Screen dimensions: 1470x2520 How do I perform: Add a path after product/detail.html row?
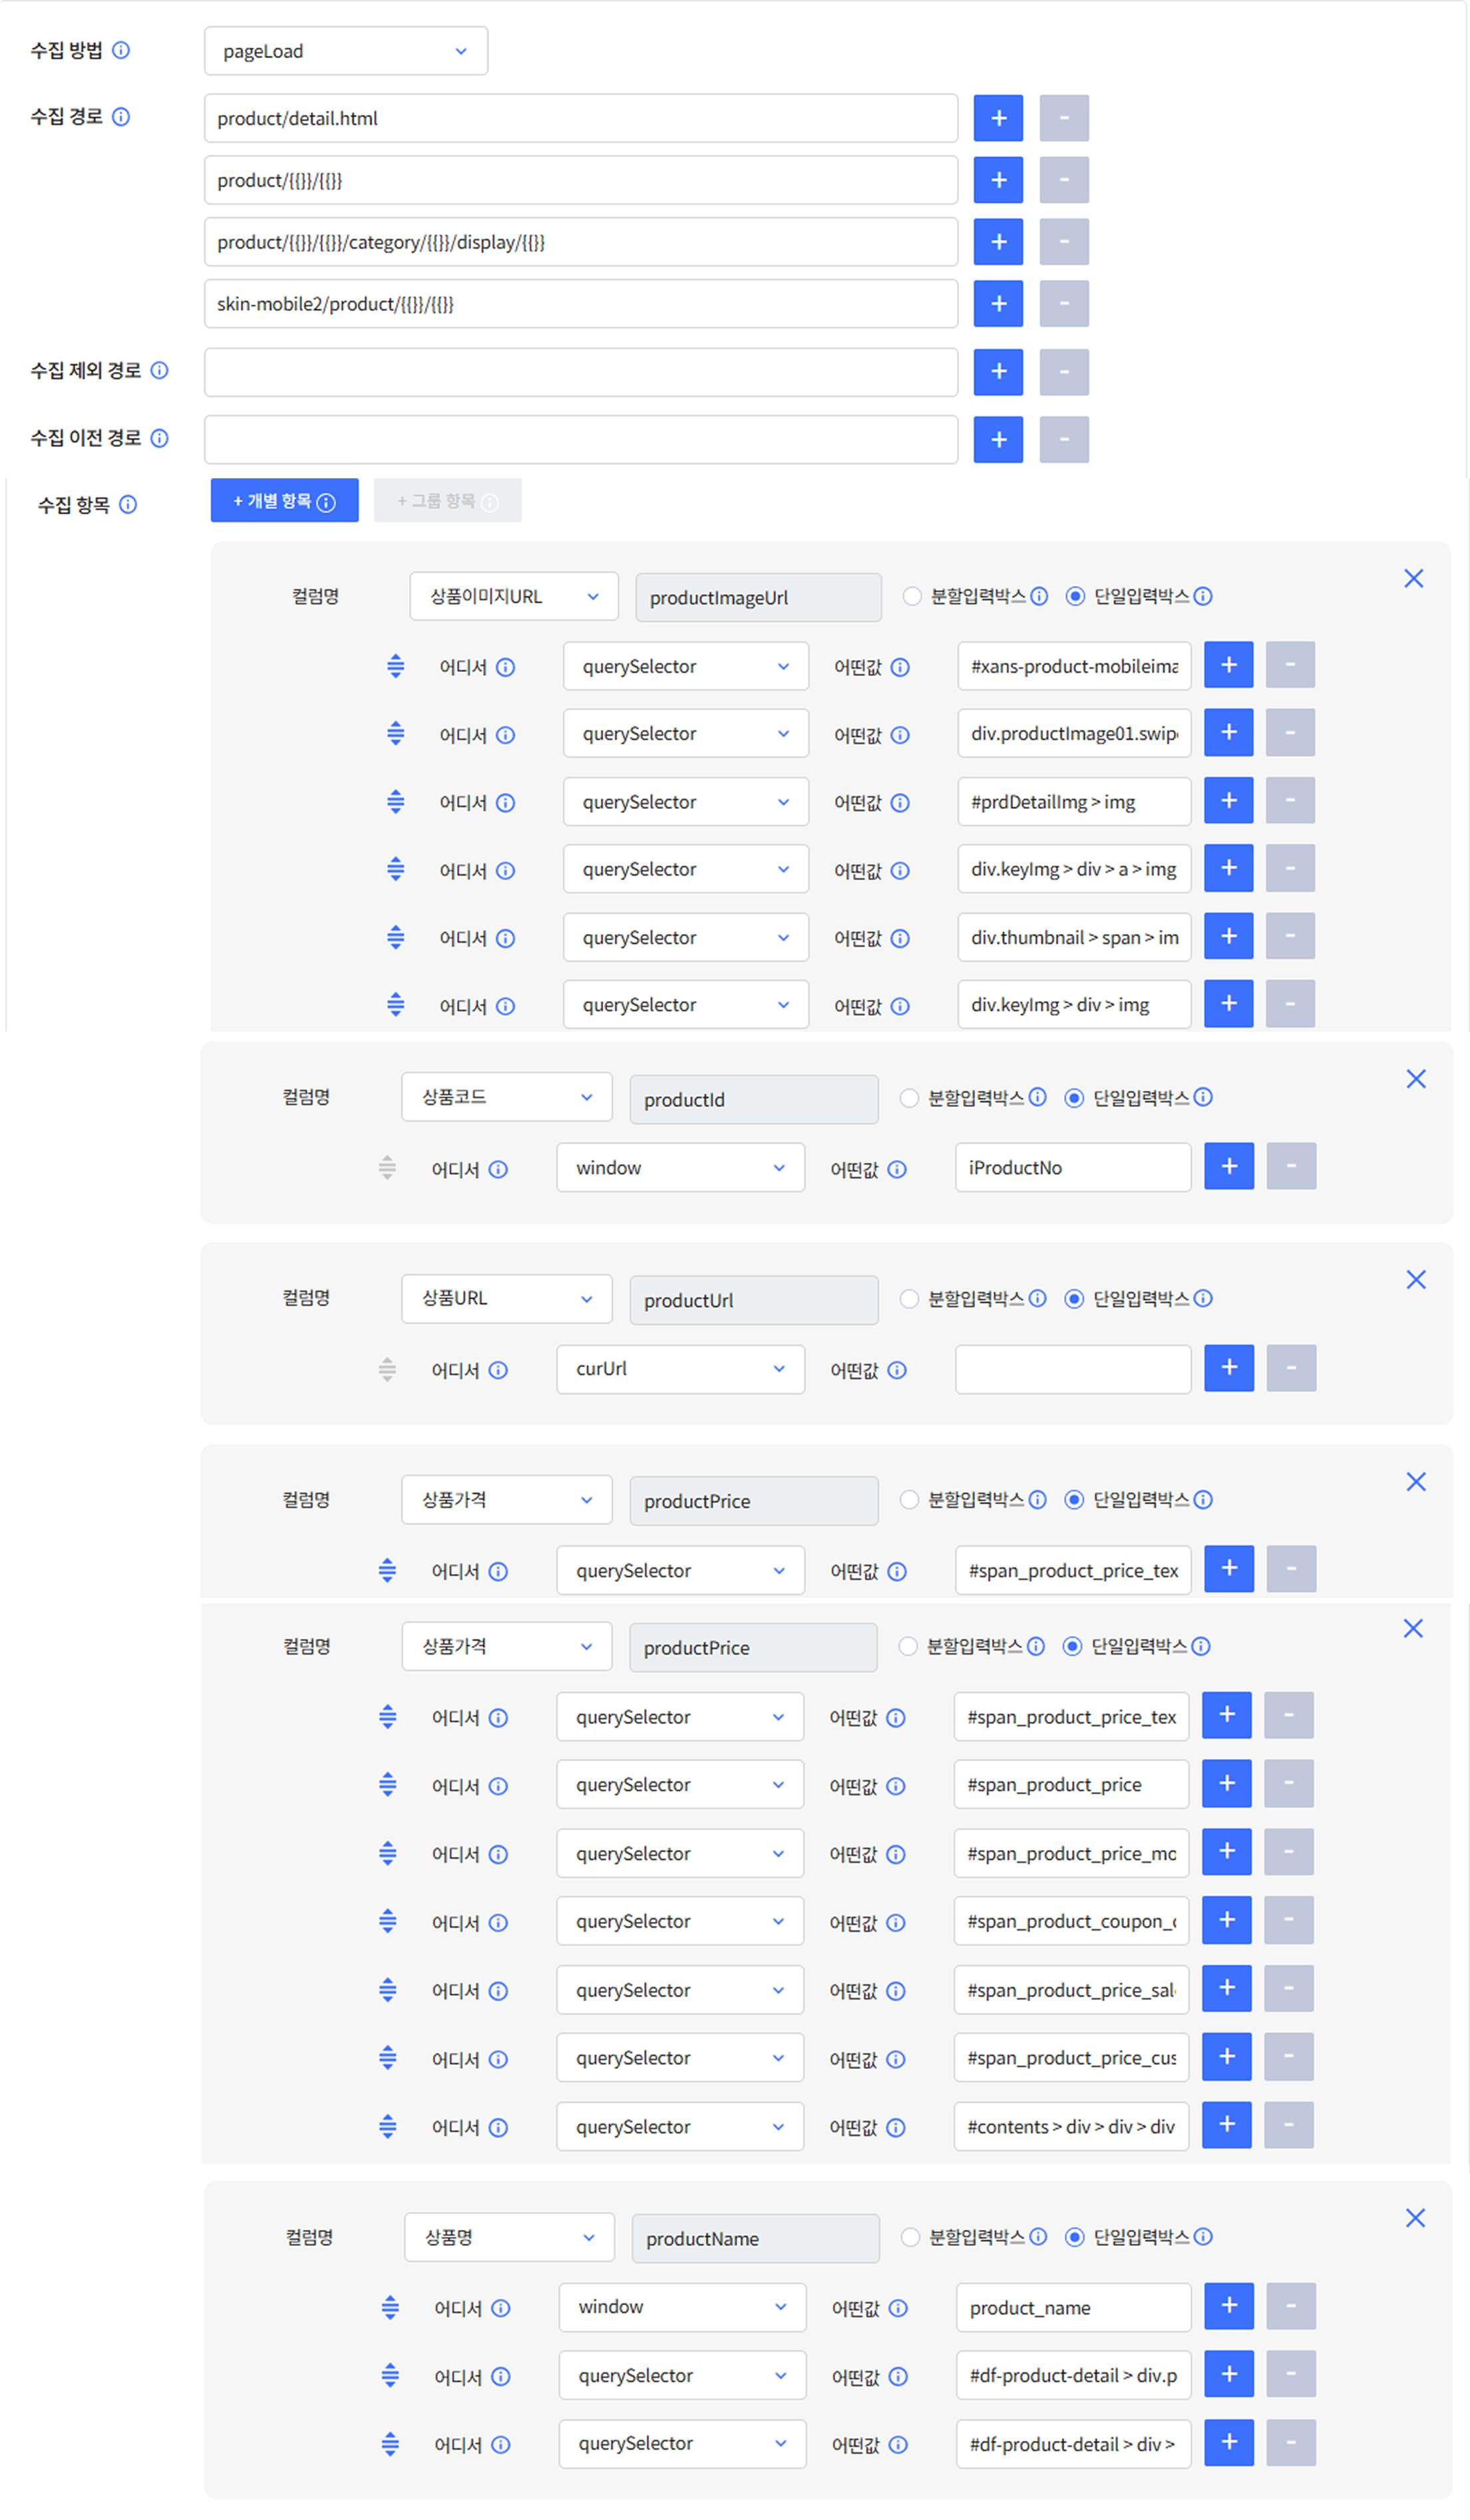998,118
